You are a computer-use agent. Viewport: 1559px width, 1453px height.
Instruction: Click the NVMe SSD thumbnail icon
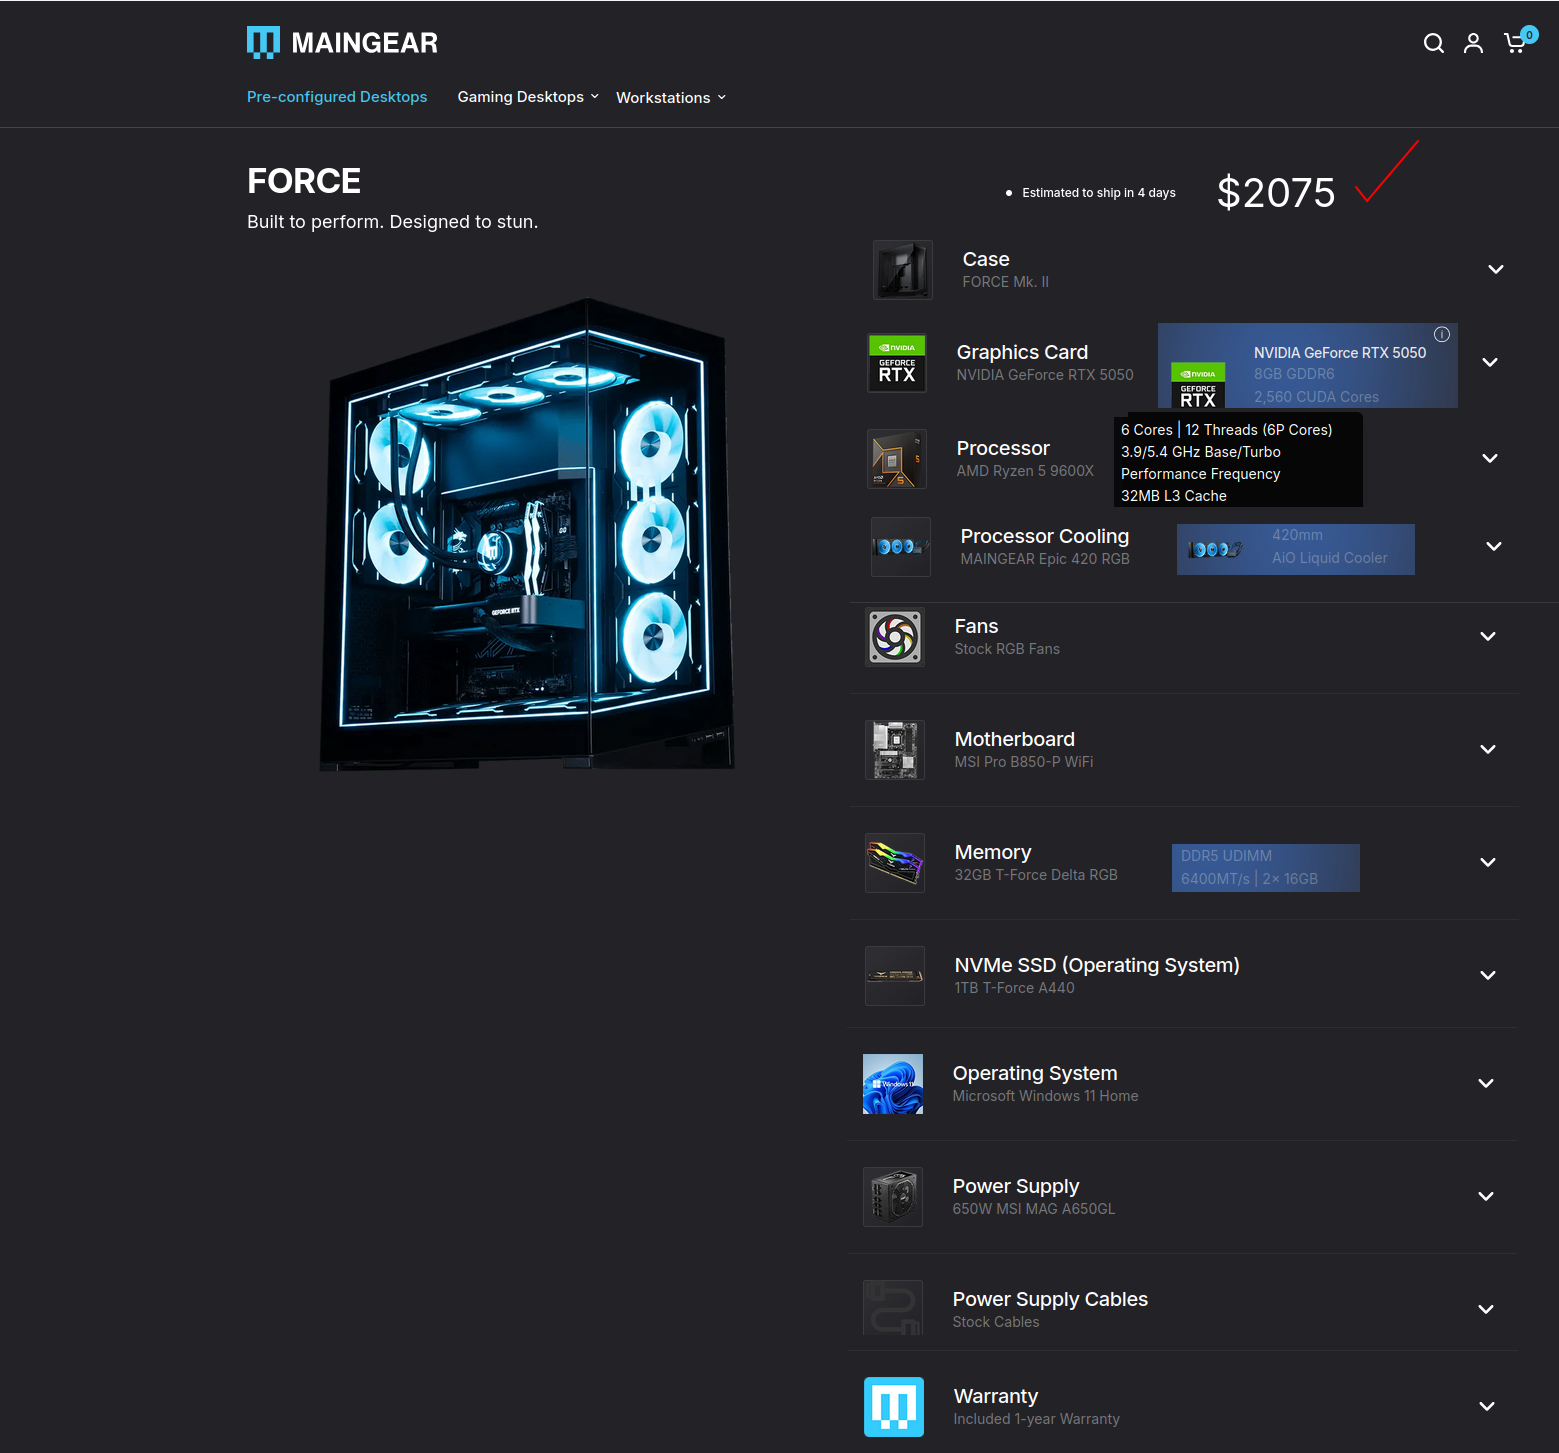[895, 976]
